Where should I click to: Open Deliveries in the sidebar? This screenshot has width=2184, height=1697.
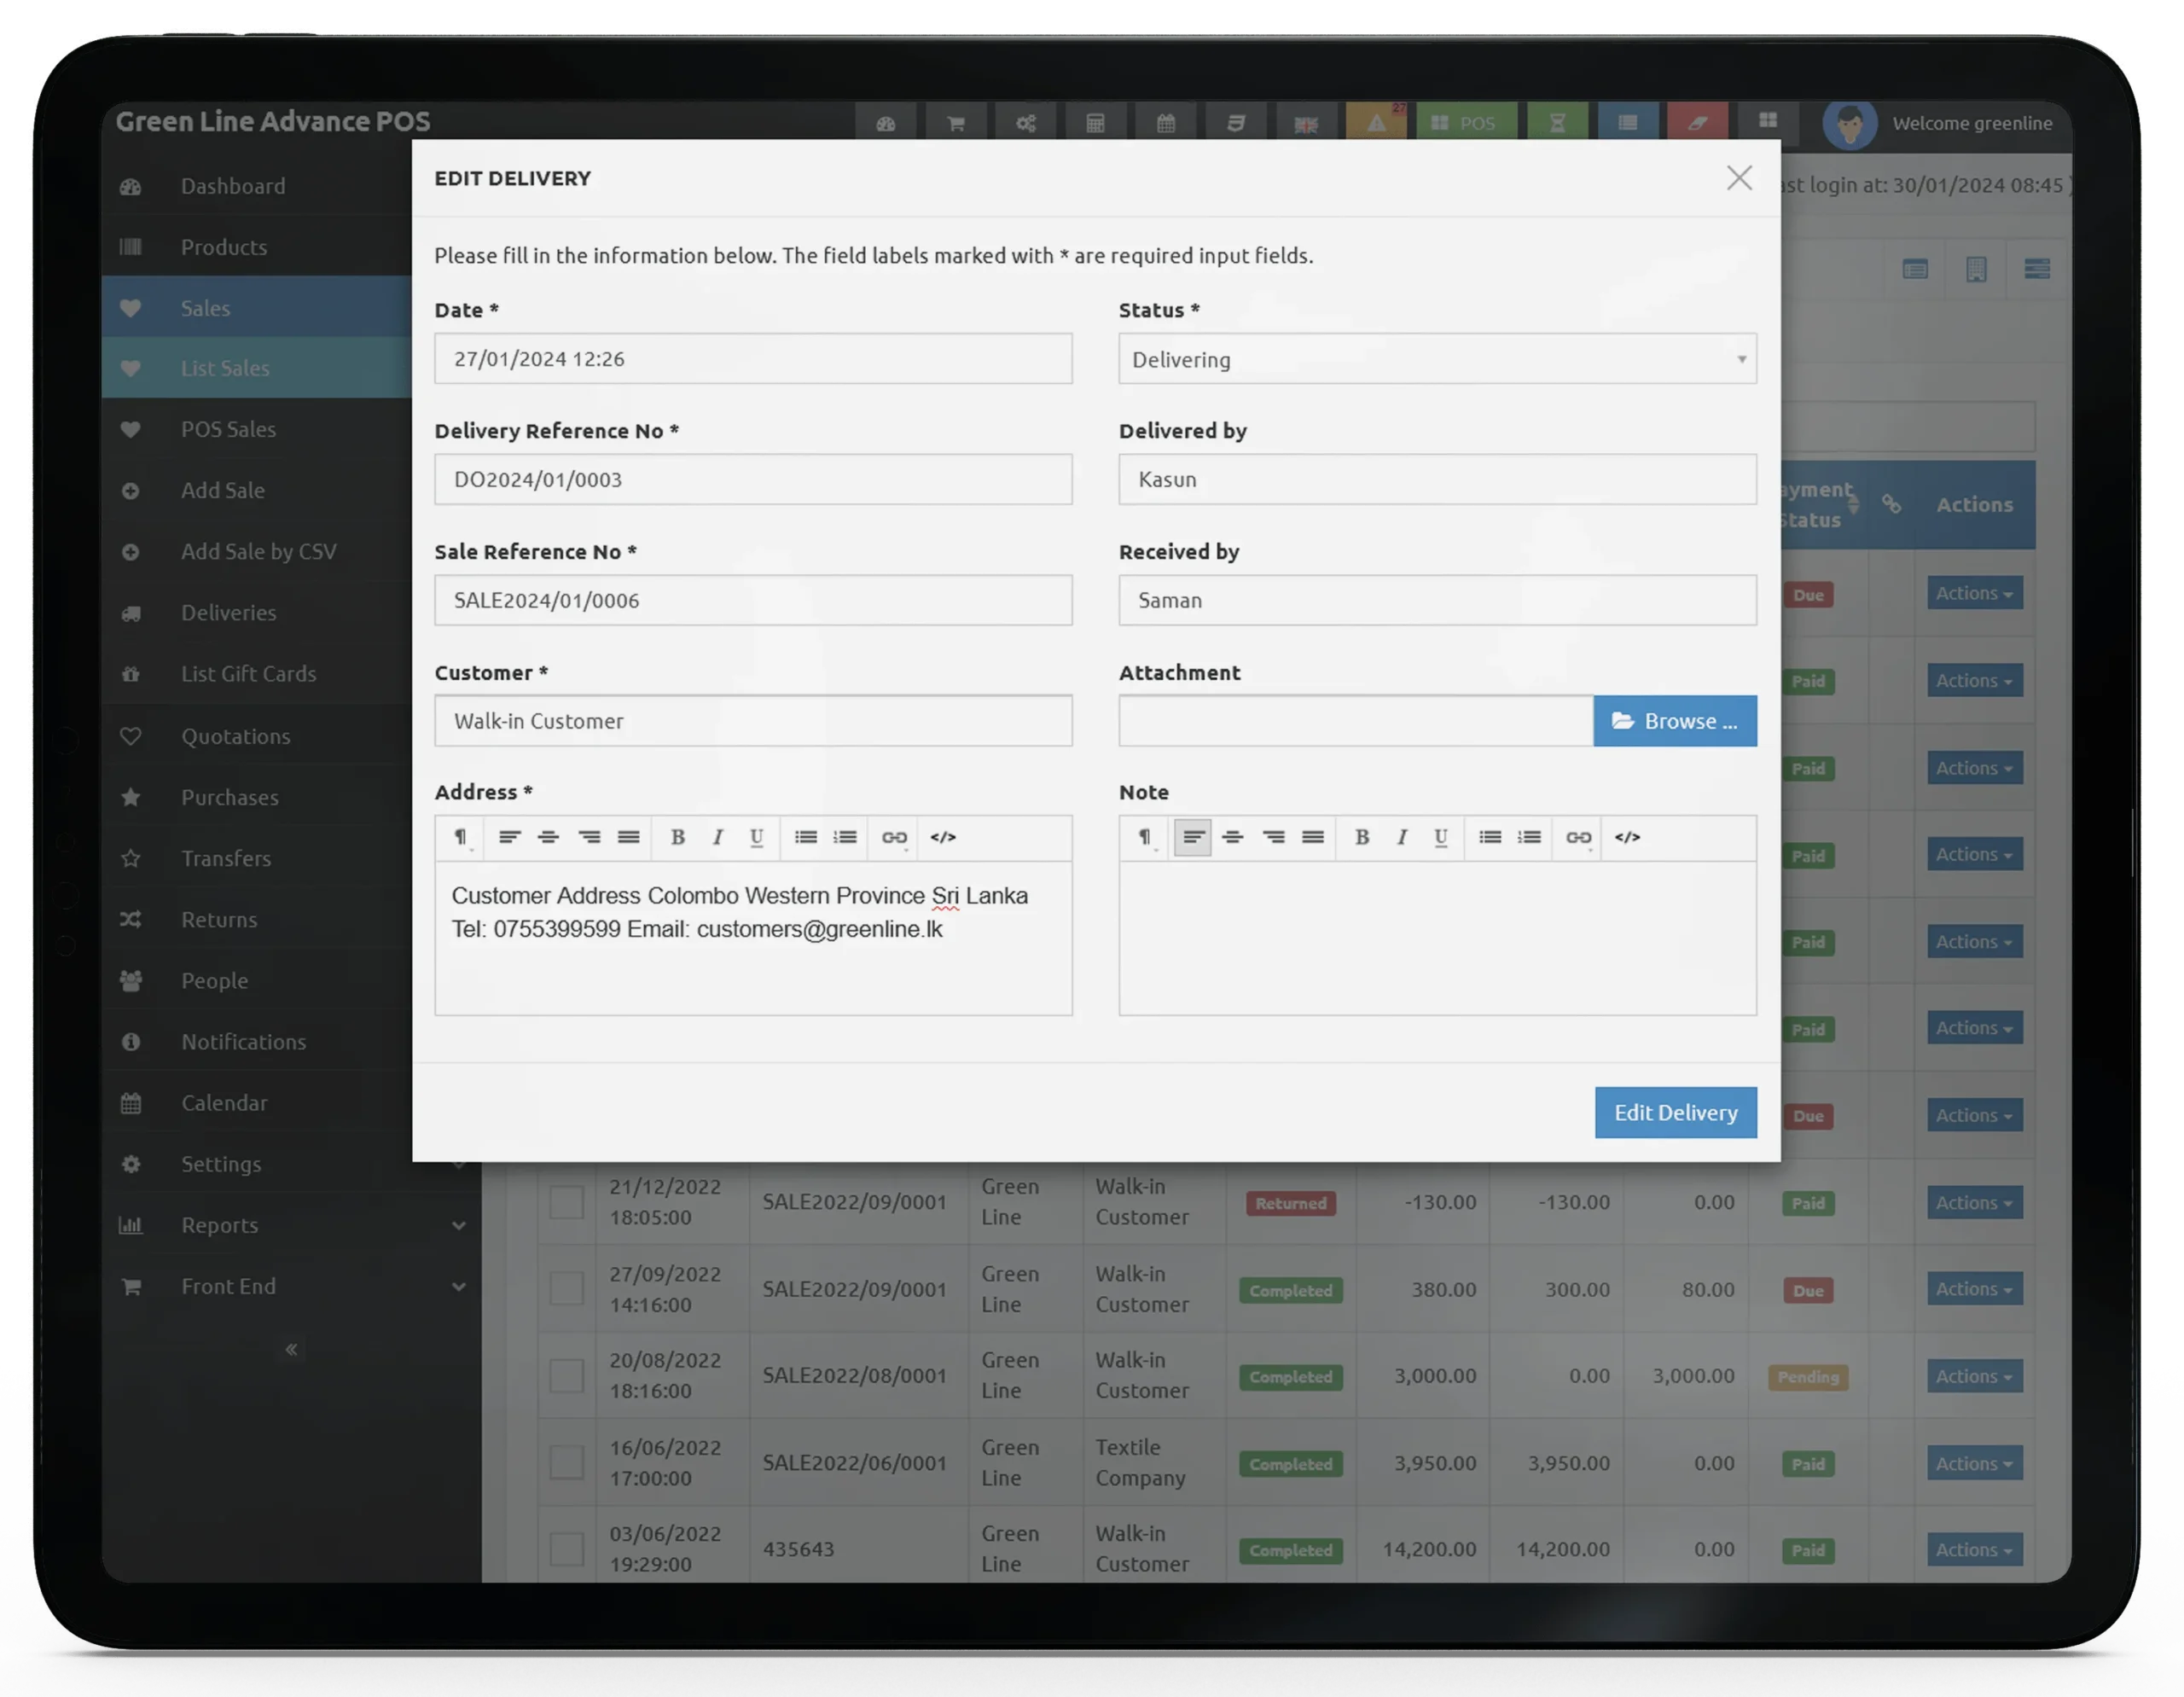pos(228,612)
